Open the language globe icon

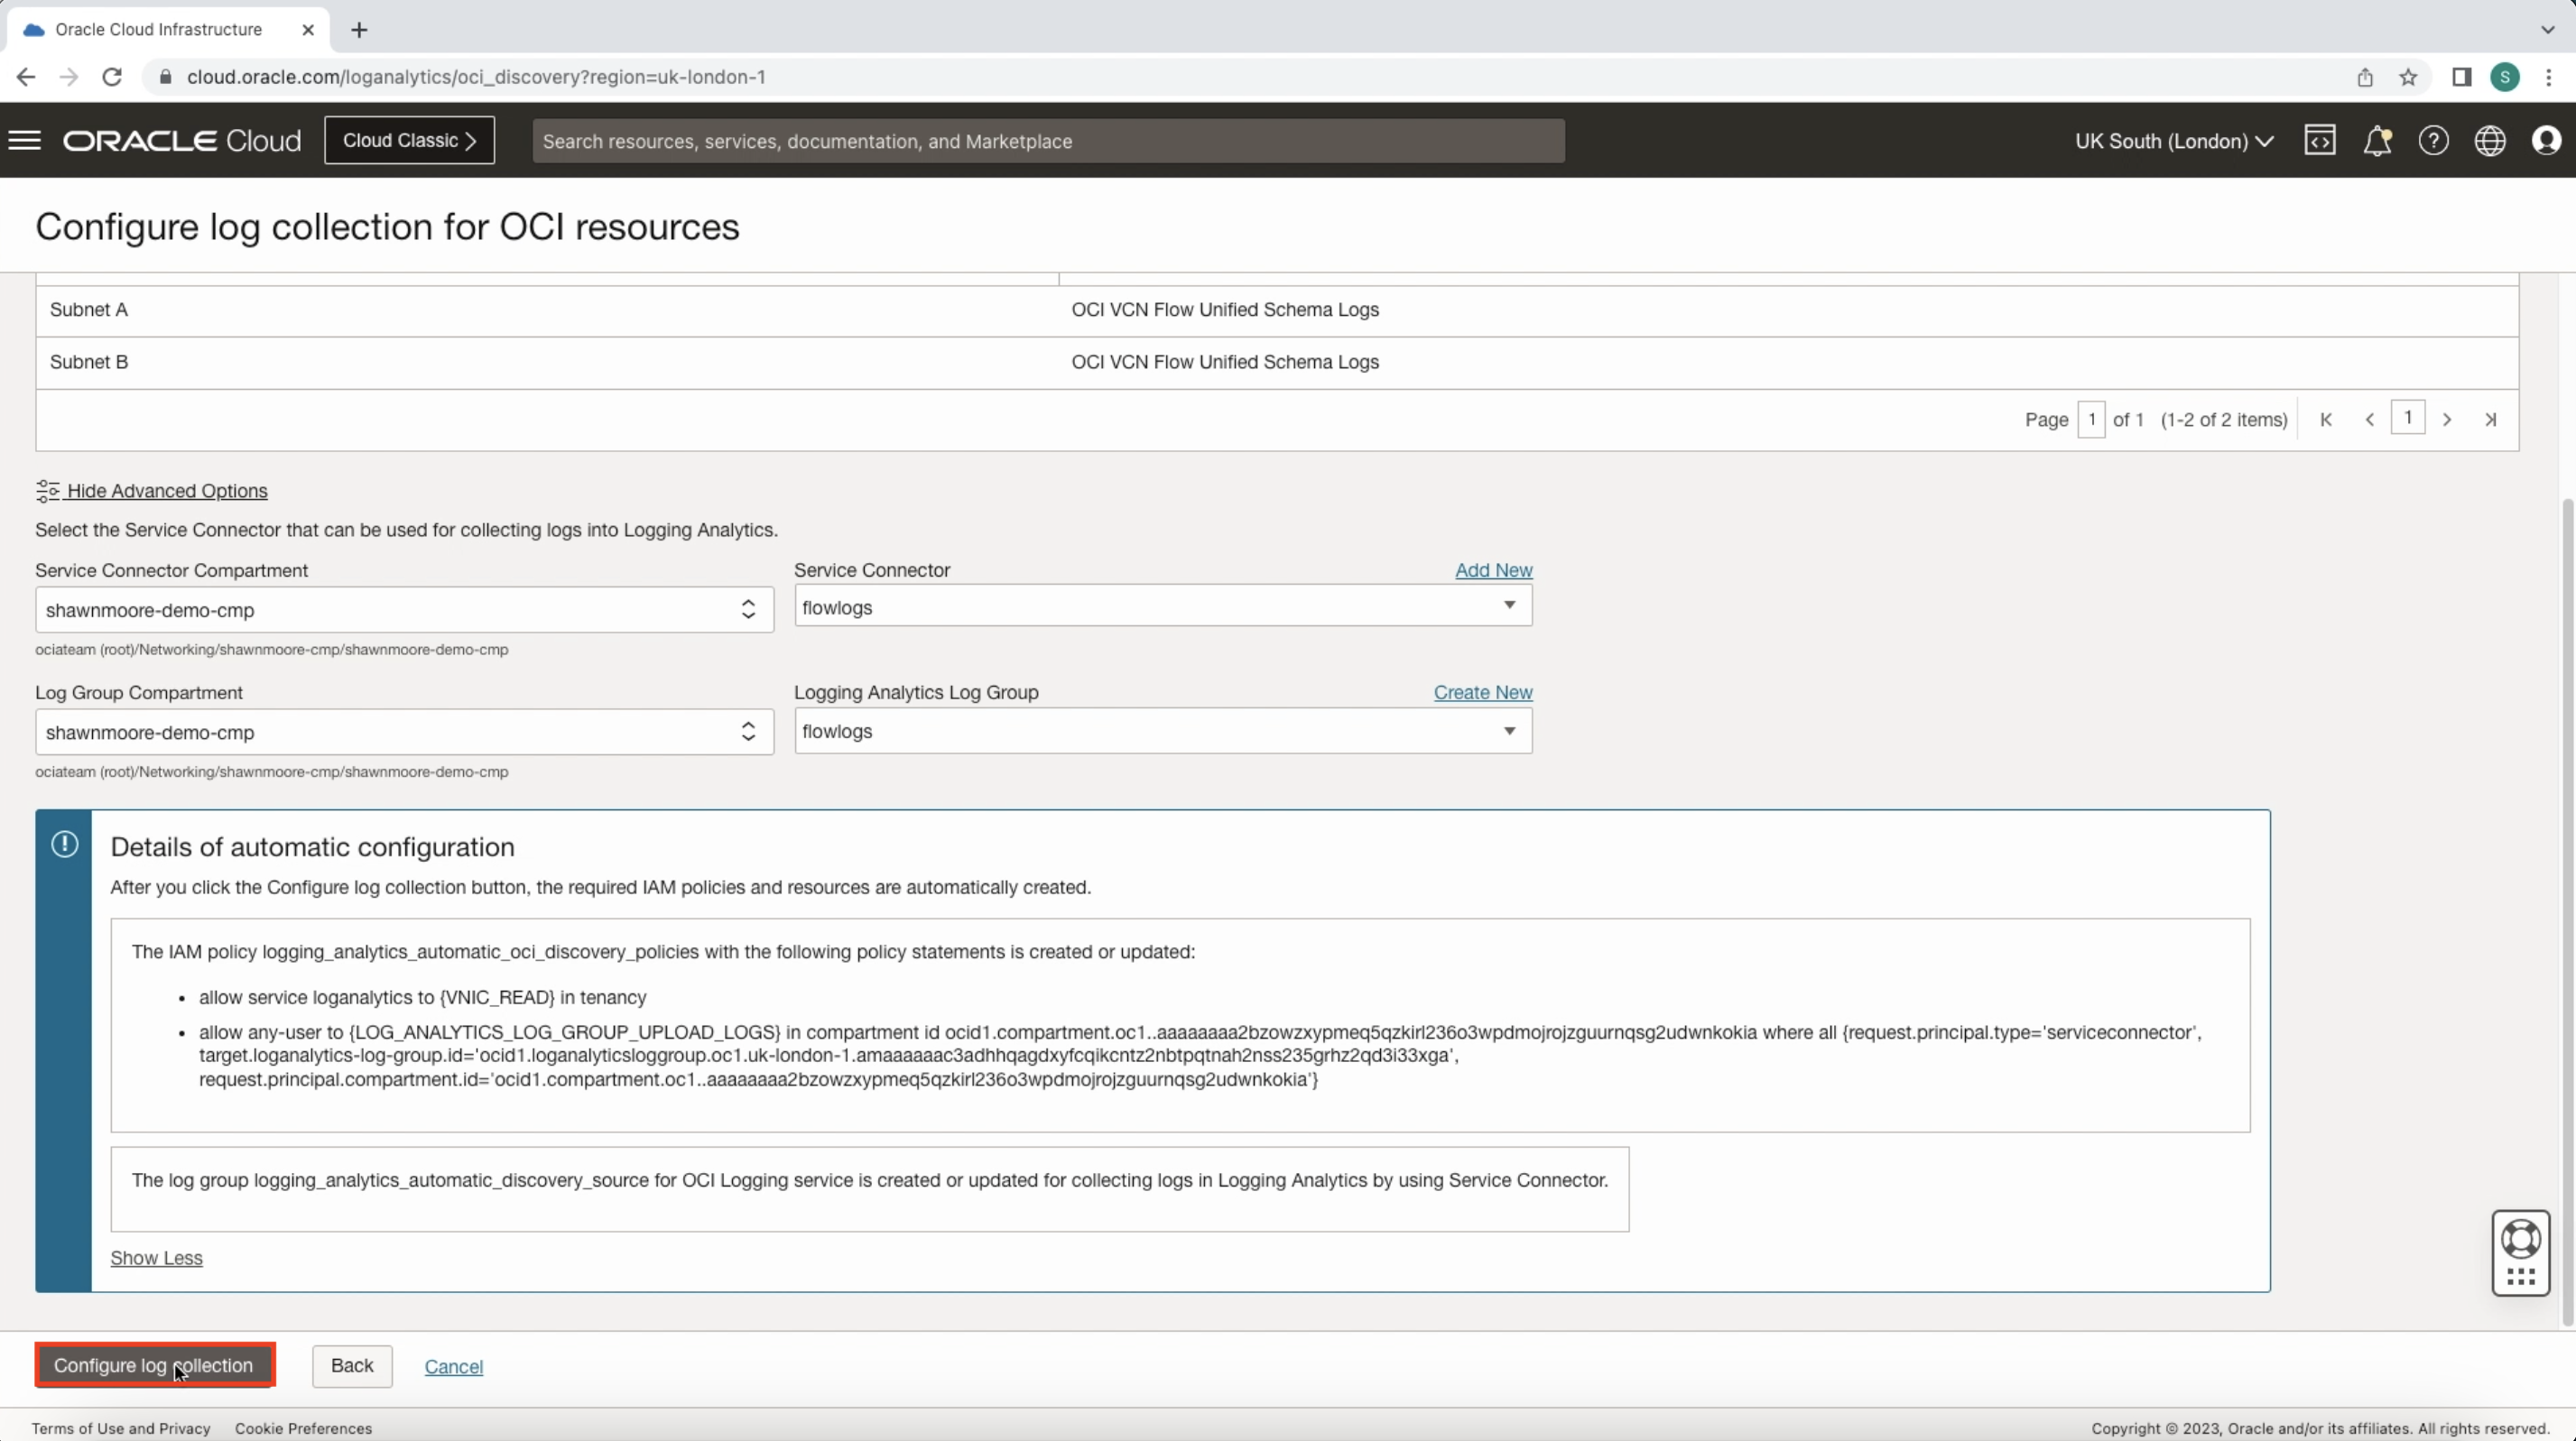(x=2491, y=140)
